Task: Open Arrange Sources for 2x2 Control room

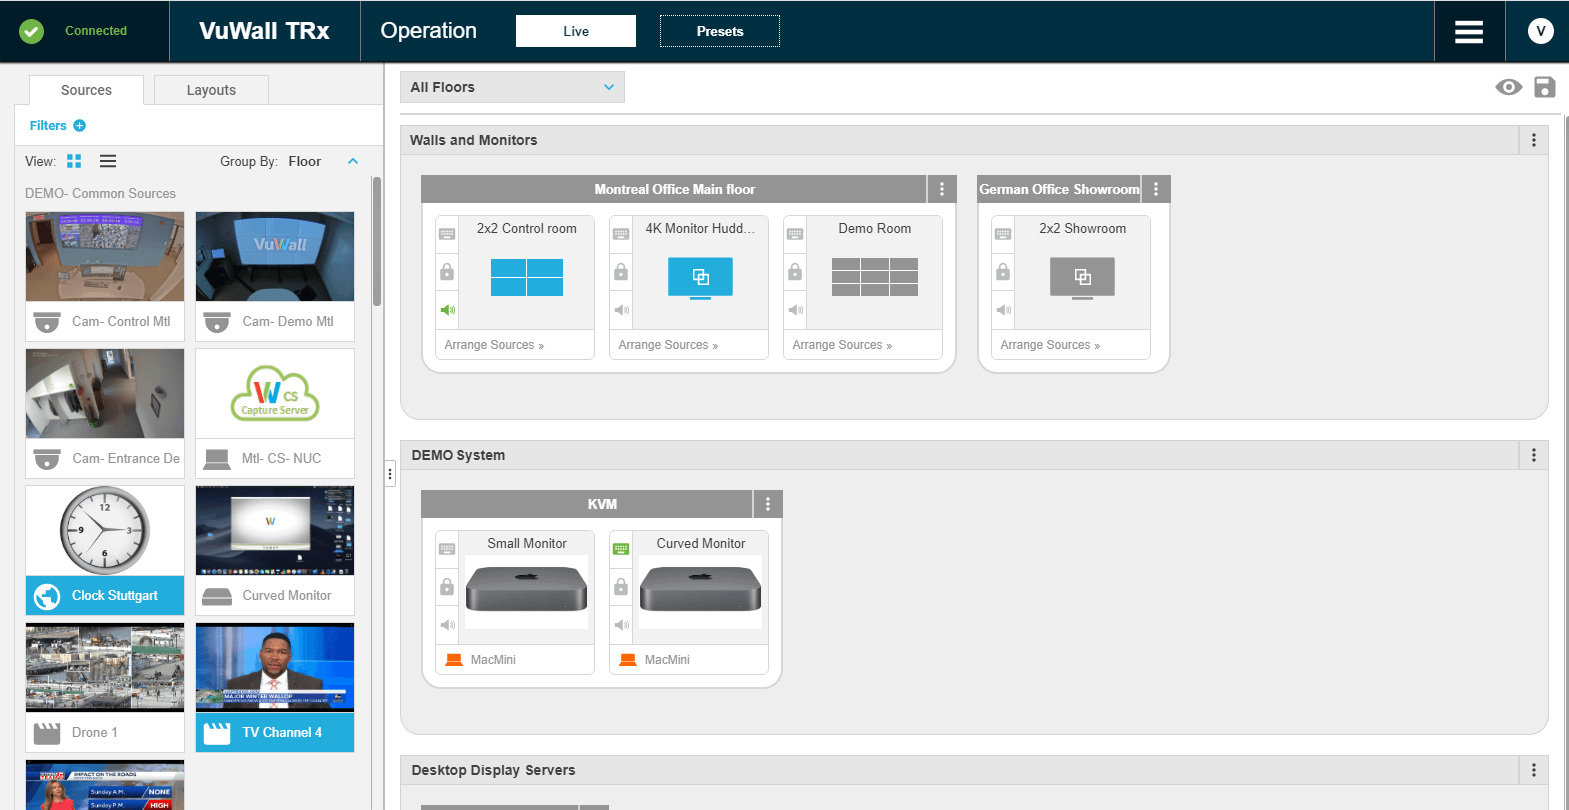Action: 494,345
